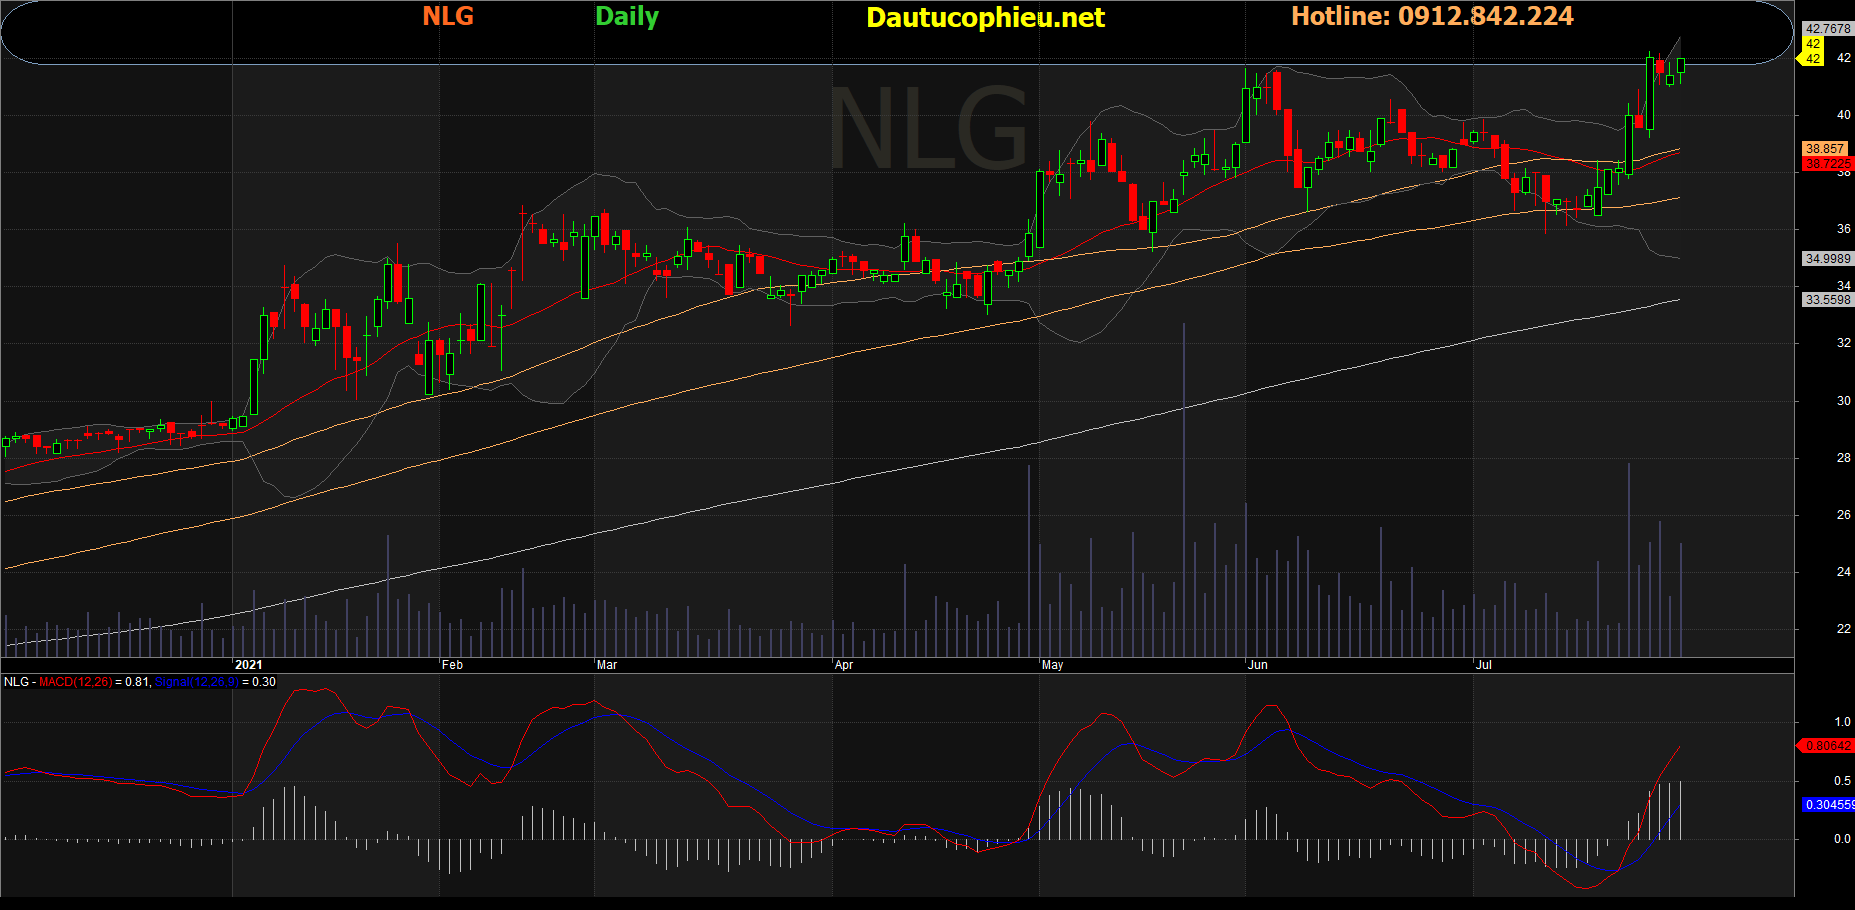This screenshot has width=1855, height=910.
Task: Click the blue 0.304559 signal value tag
Action: [x=1828, y=805]
